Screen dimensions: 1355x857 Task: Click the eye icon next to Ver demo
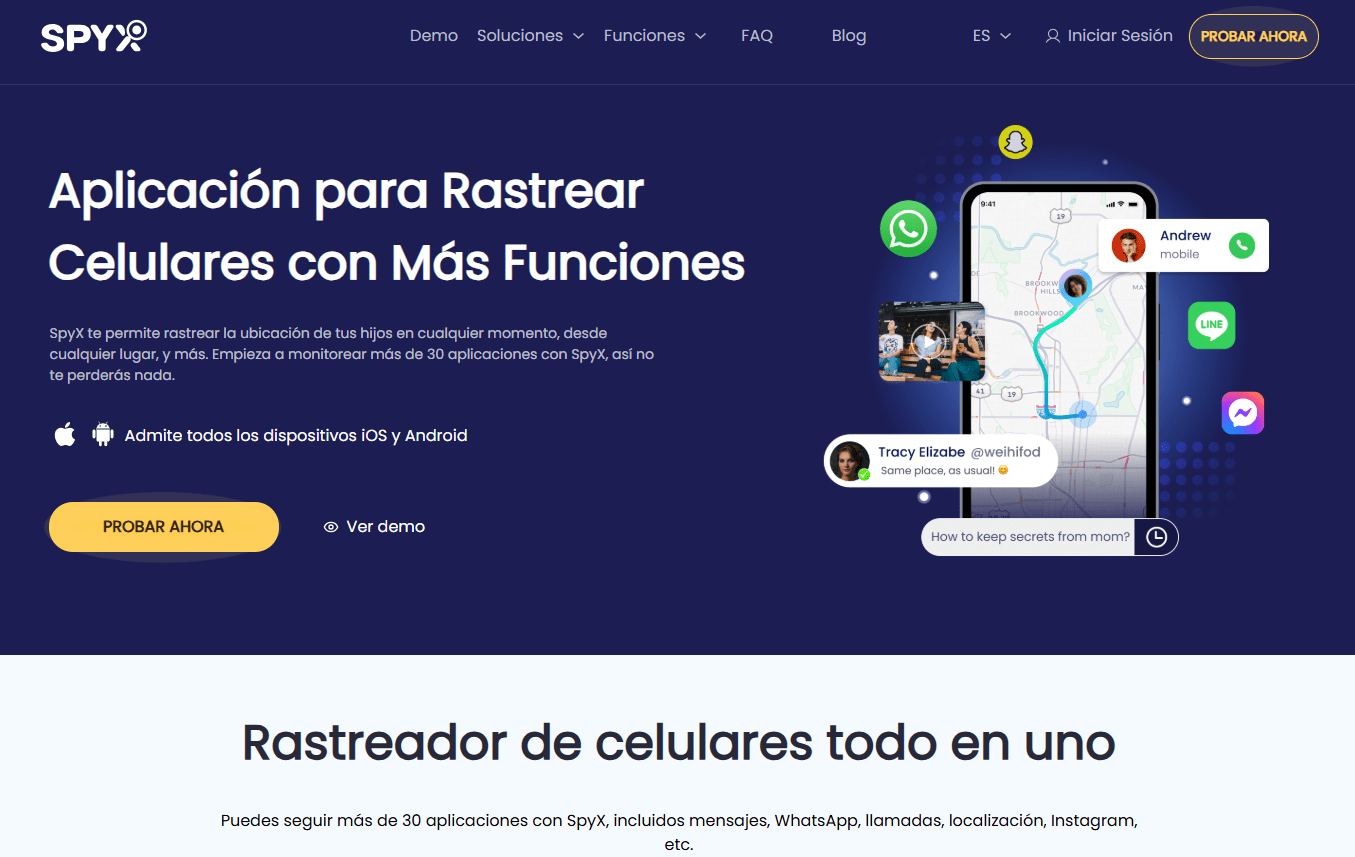click(331, 527)
